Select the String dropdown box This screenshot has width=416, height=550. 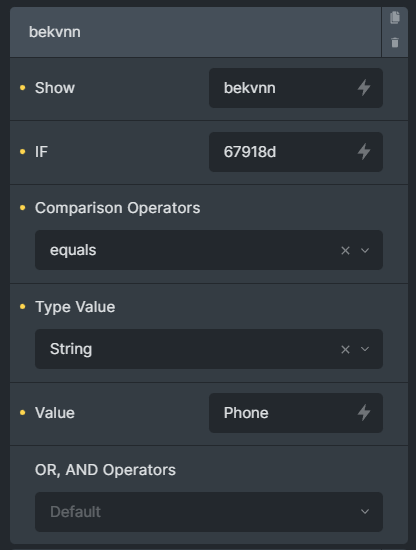[x=209, y=349]
